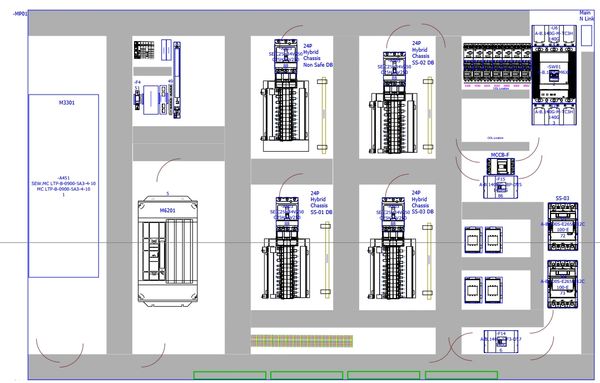Select the first green gland plate rectangle

click(x=230, y=375)
